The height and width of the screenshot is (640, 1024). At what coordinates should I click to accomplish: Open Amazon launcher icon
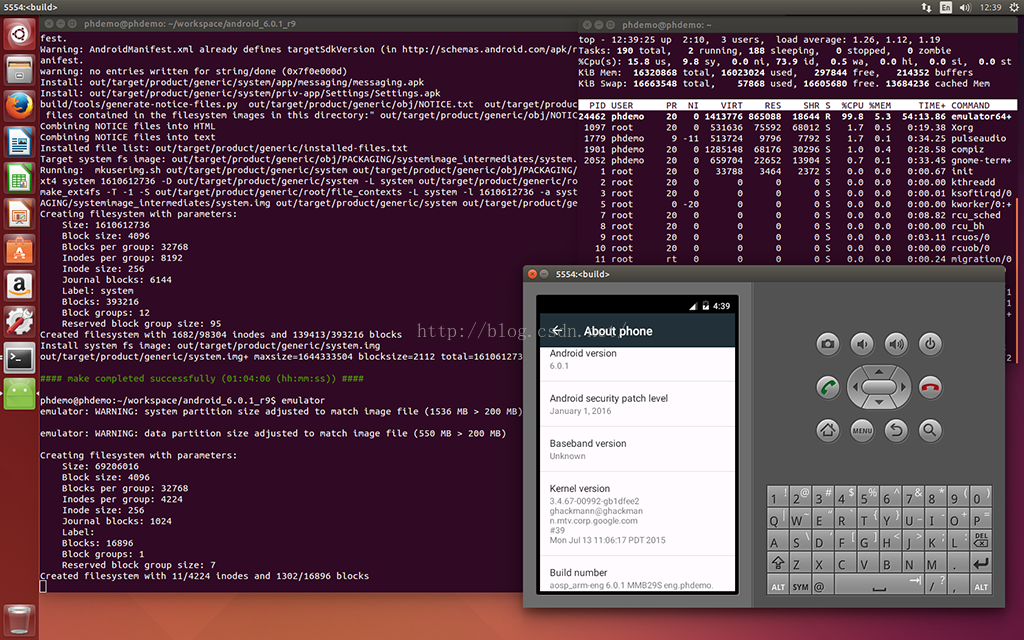[20, 285]
